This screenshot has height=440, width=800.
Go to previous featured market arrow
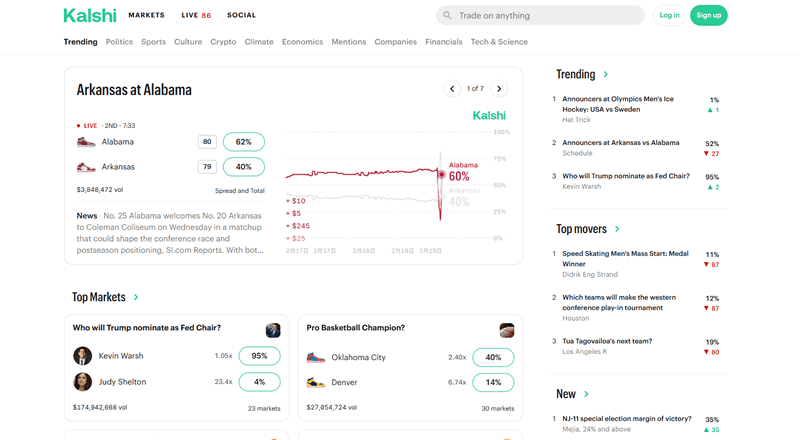452,89
